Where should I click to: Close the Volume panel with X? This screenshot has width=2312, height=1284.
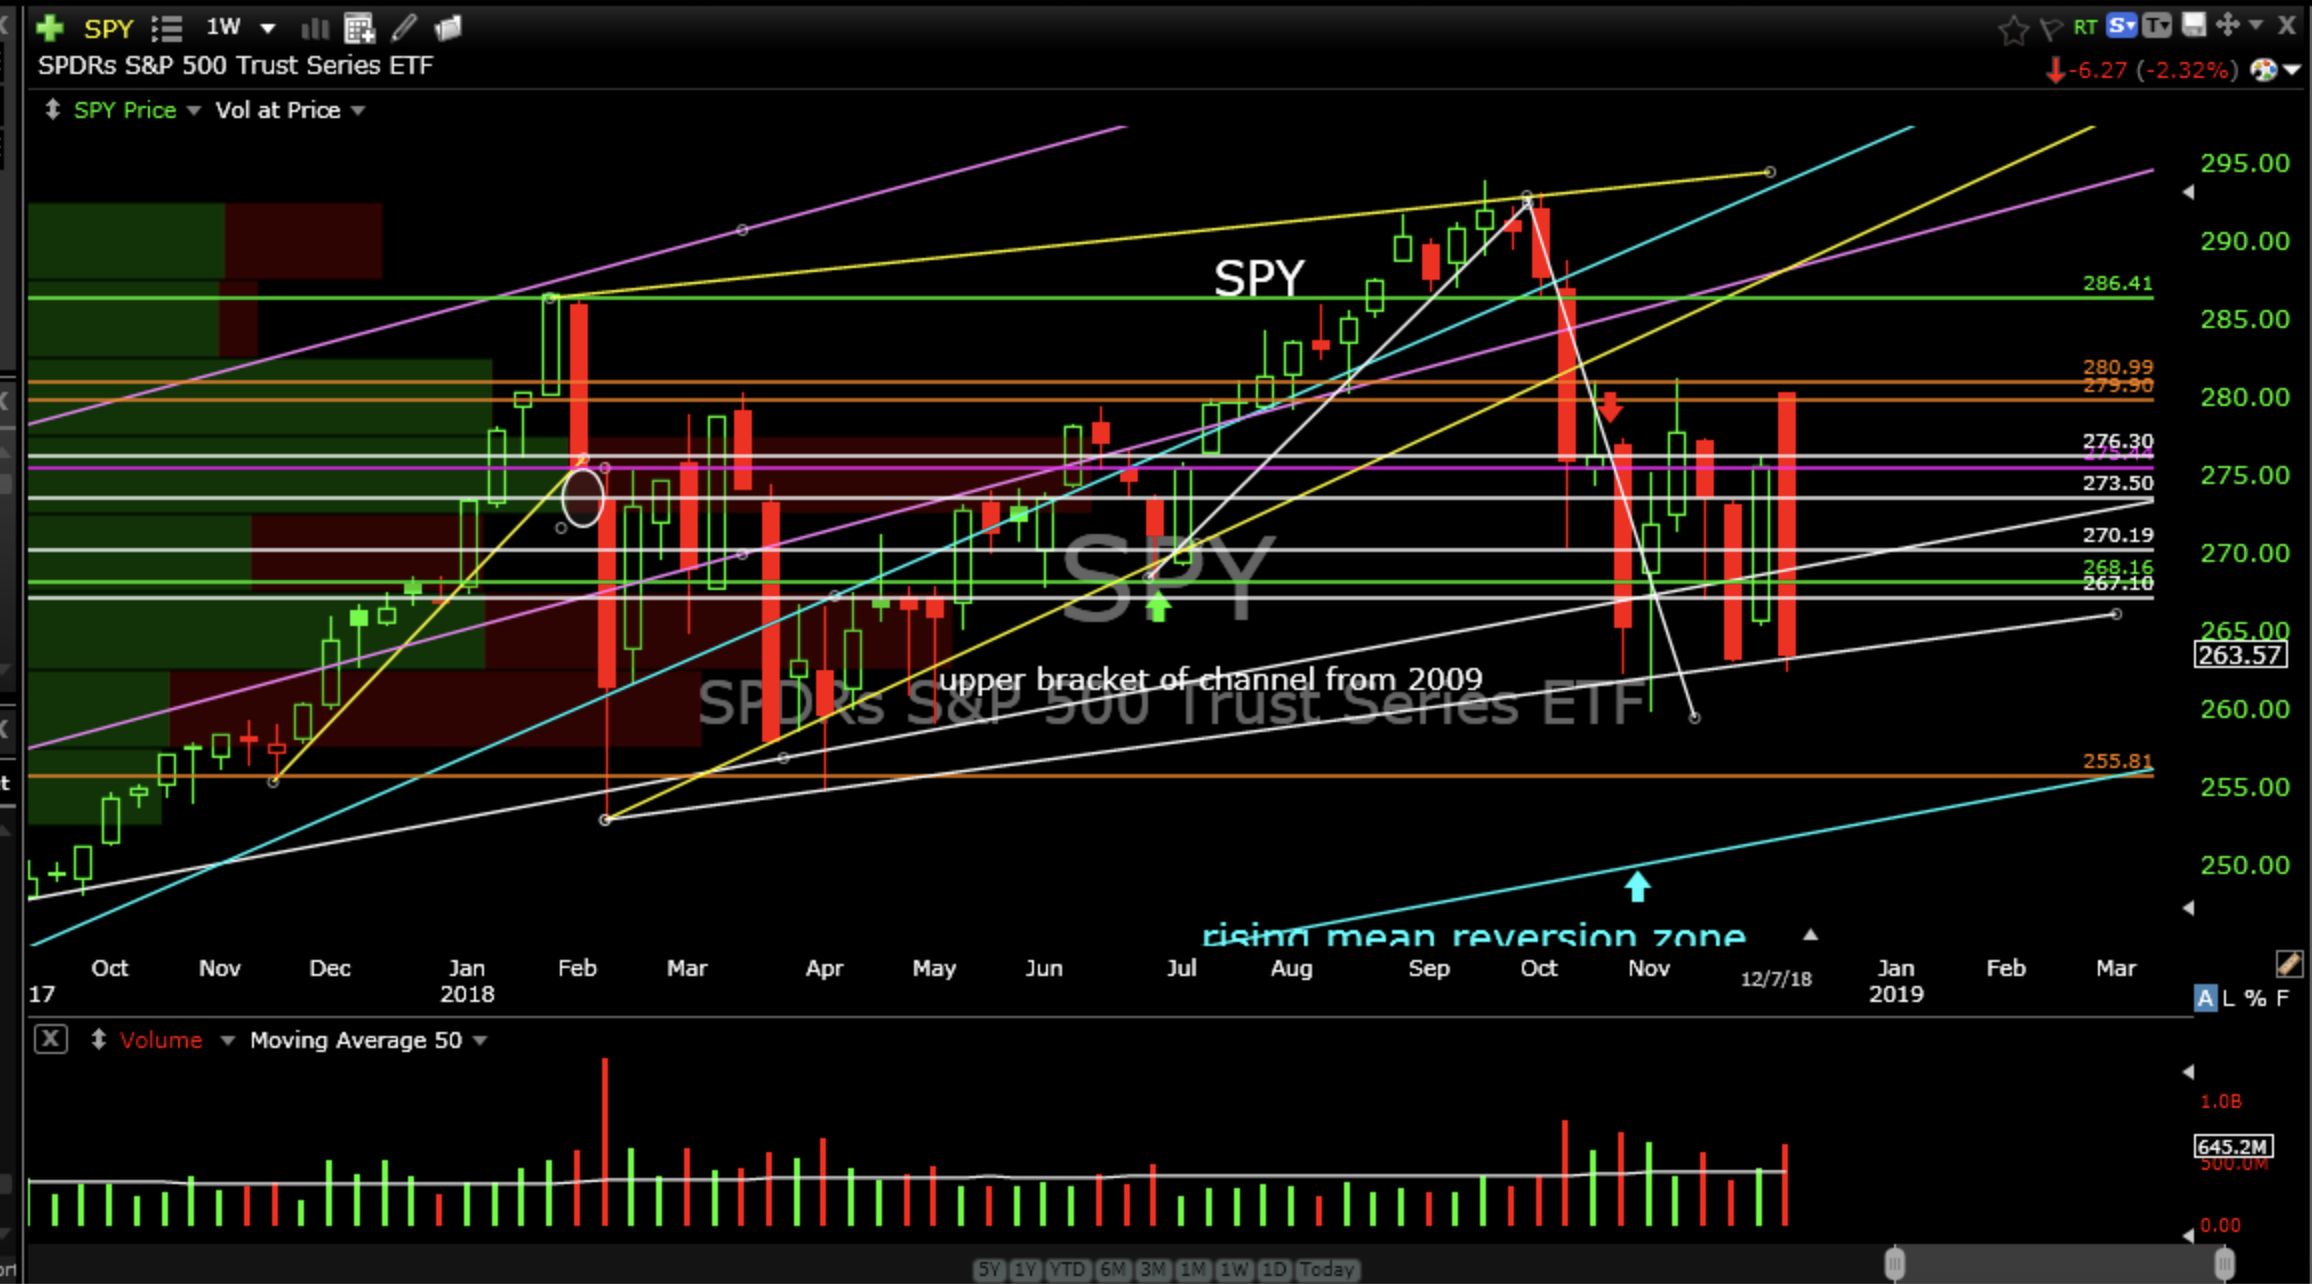(x=51, y=1039)
